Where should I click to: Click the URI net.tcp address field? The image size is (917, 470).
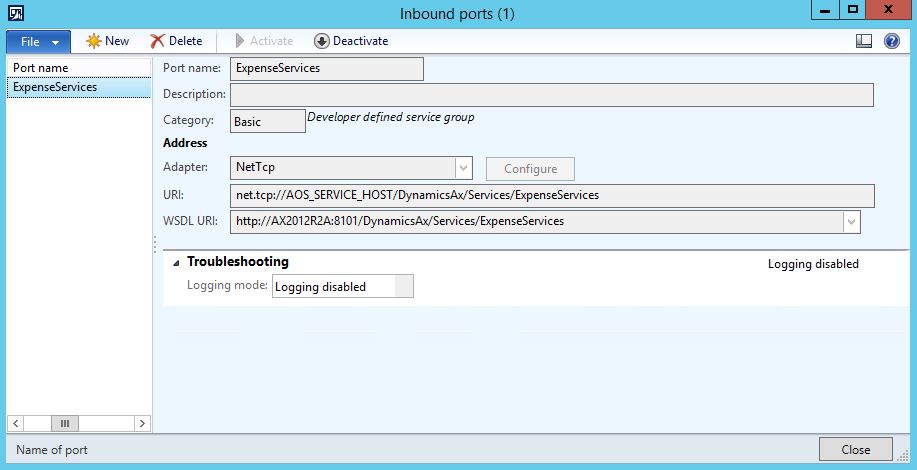(x=552, y=195)
